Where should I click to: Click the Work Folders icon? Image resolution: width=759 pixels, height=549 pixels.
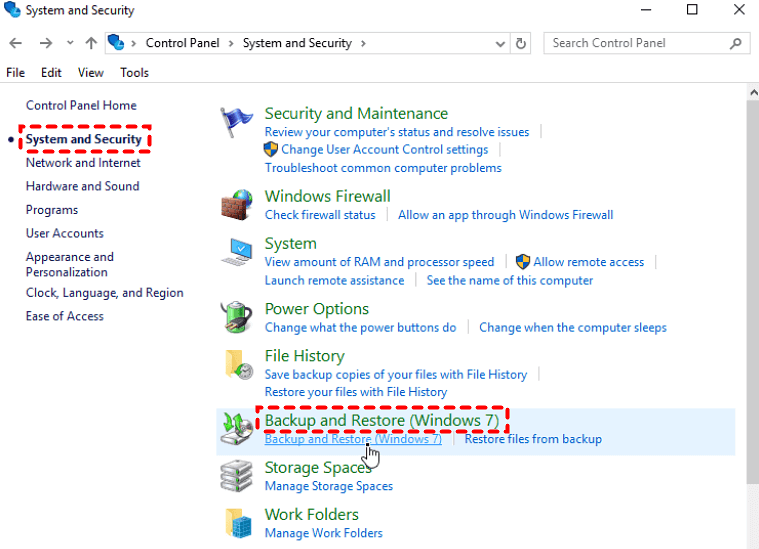pos(237,523)
